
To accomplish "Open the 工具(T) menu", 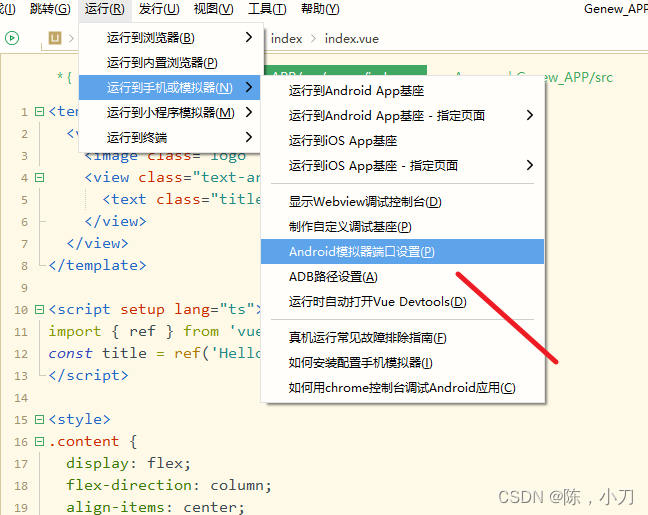I will [x=267, y=8].
